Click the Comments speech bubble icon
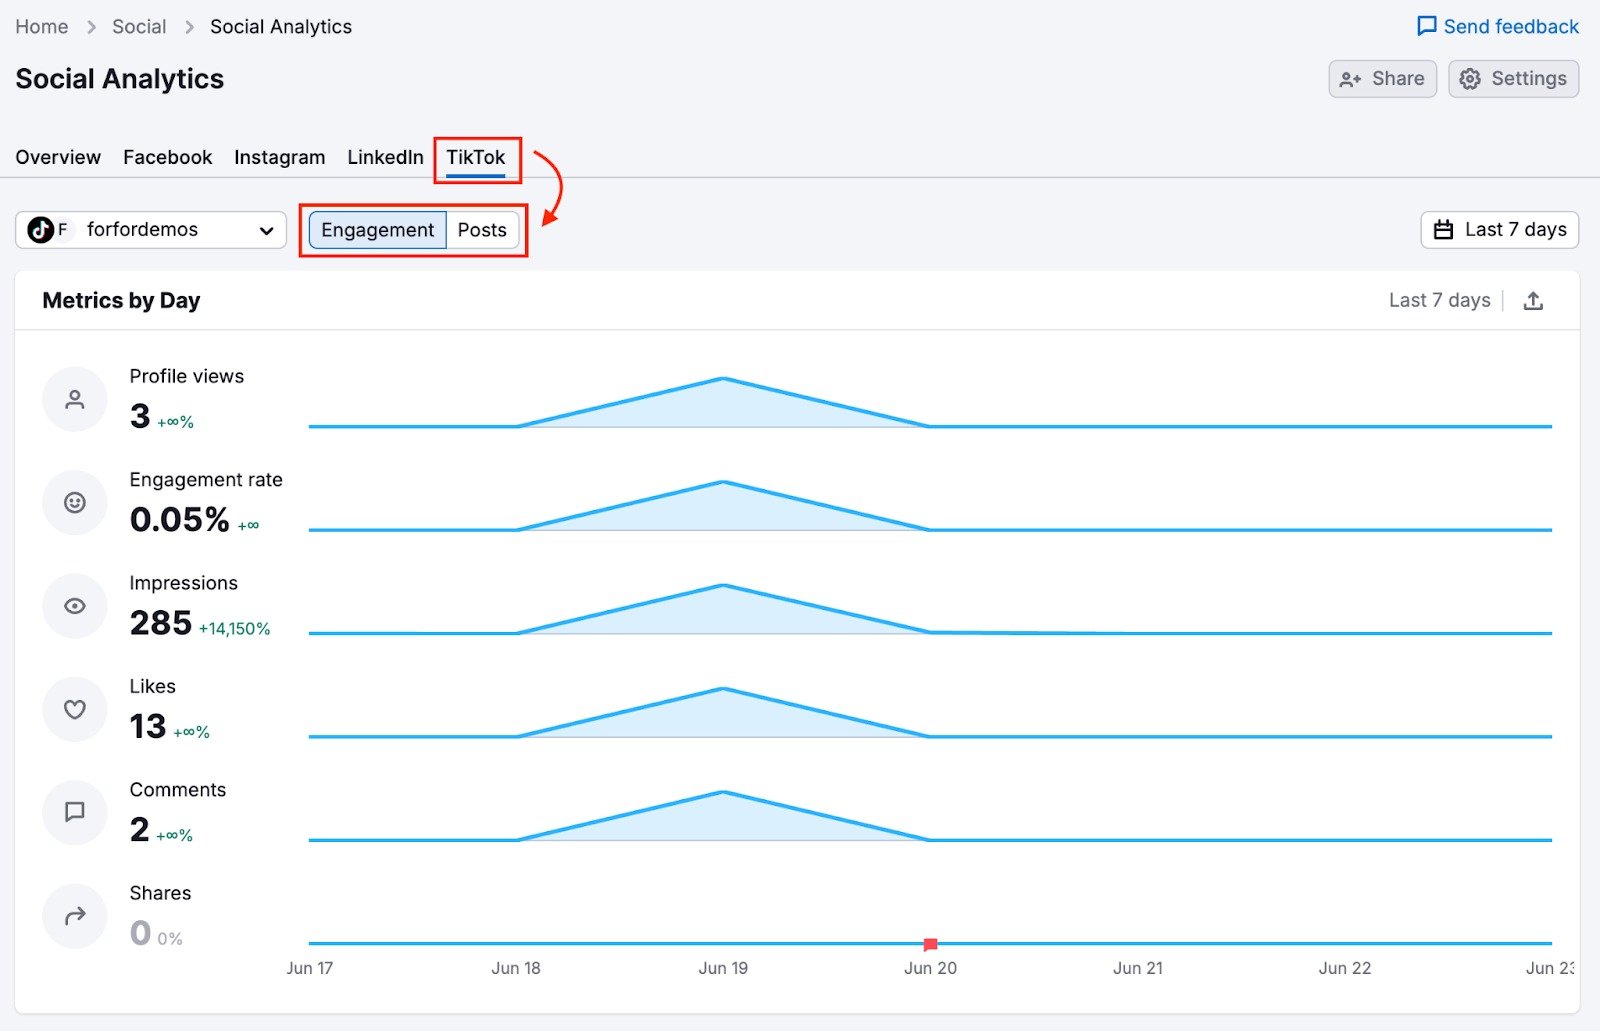This screenshot has height=1031, width=1600. (x=74, y=812)
